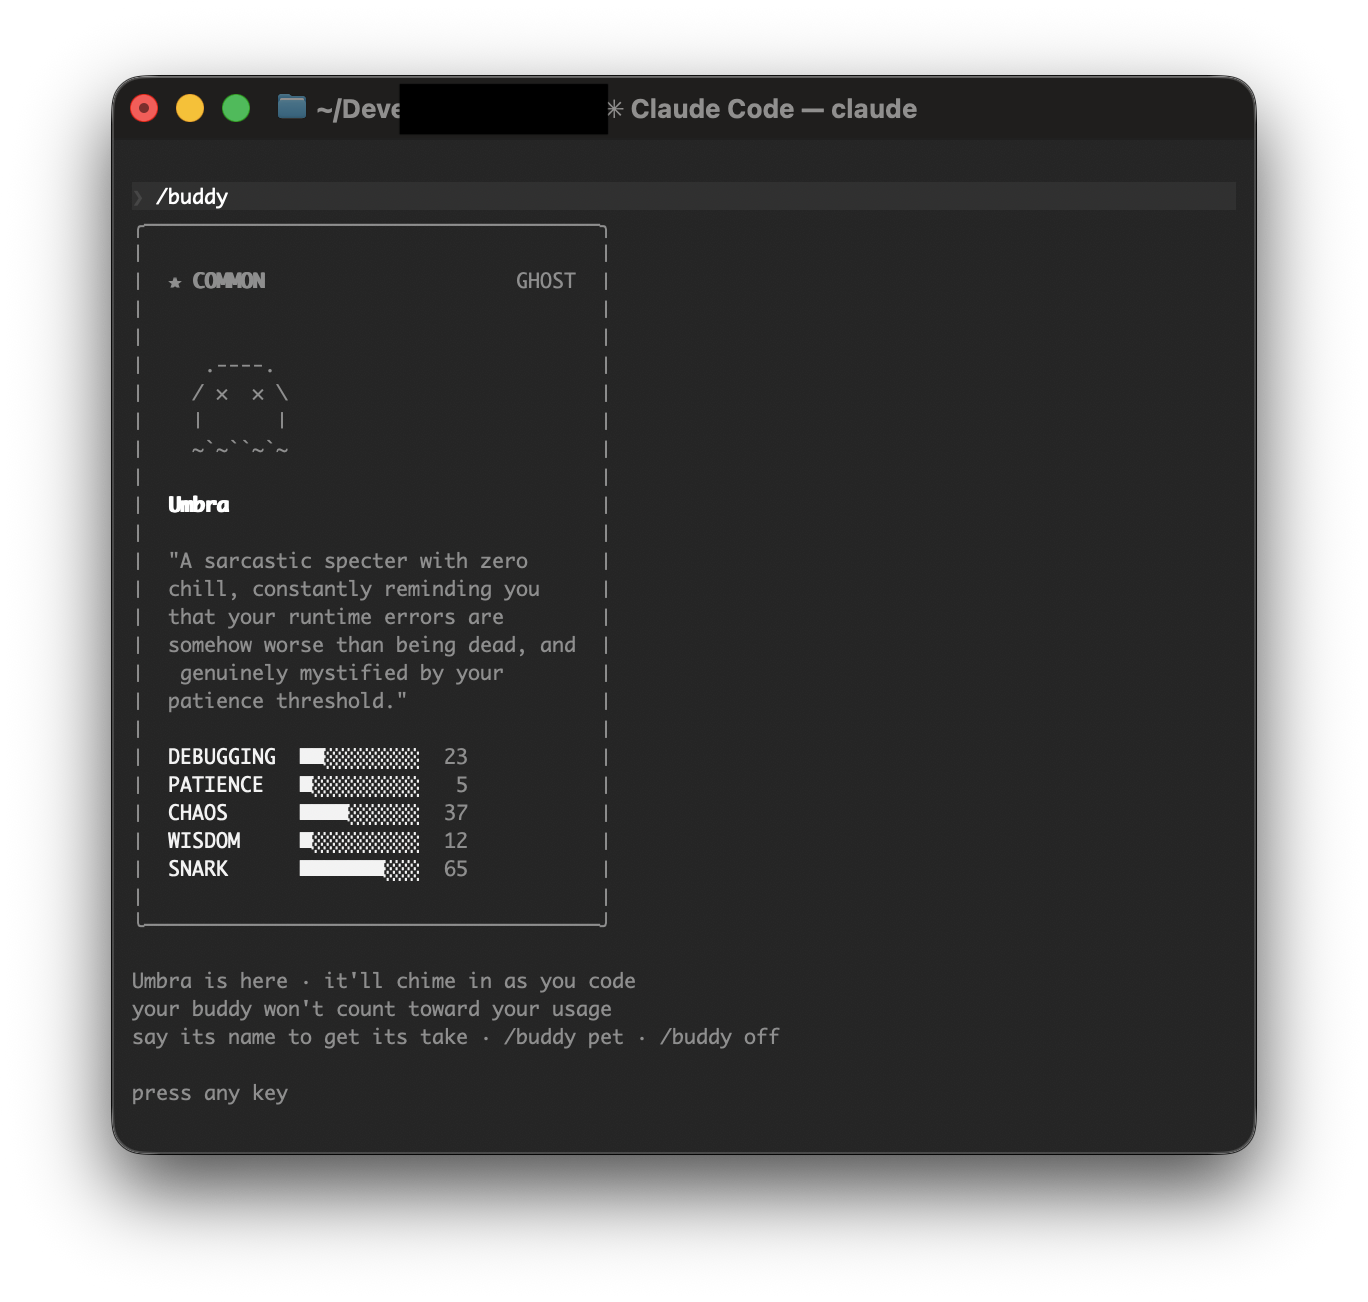The width and height of the screenshot is (1368, 1302).
Task: Click the ~/Deve path text in title bar
Action: tap(358, 109)
